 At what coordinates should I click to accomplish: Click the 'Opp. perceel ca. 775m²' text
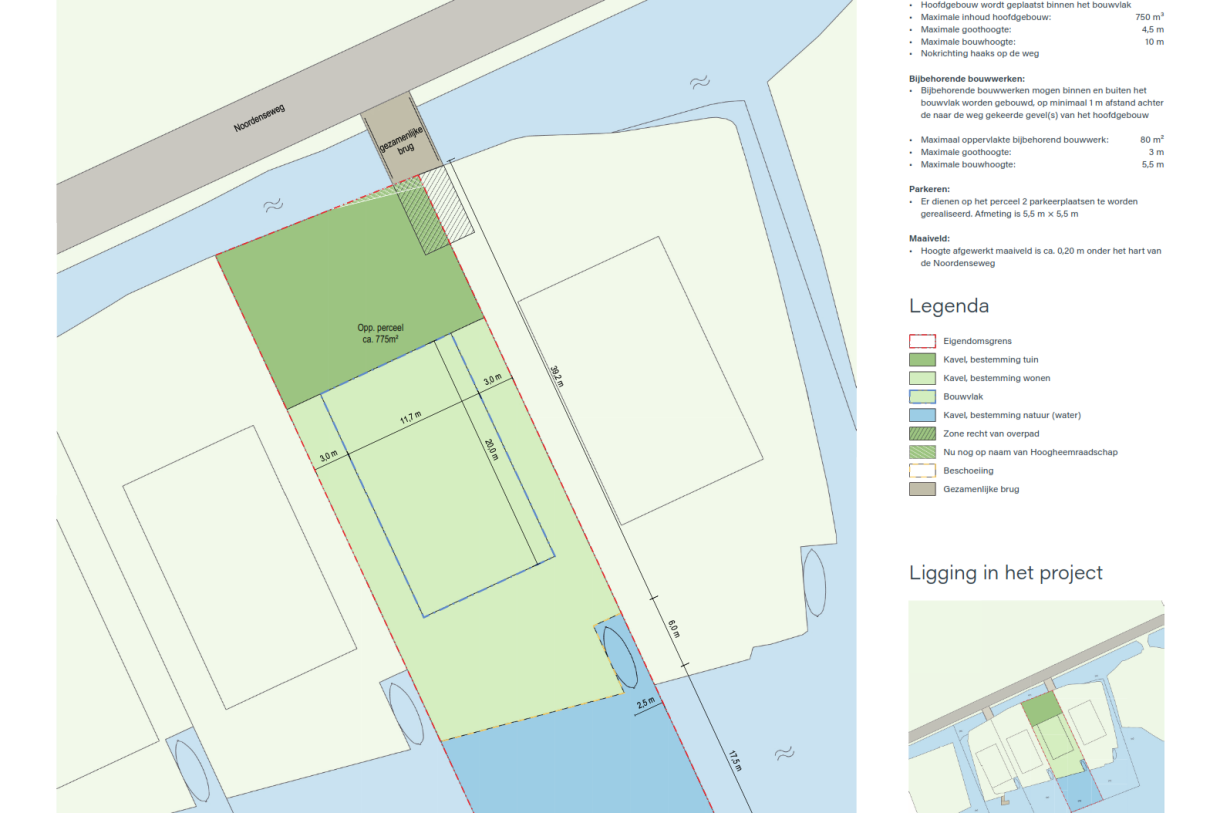(x=379, y=334)
